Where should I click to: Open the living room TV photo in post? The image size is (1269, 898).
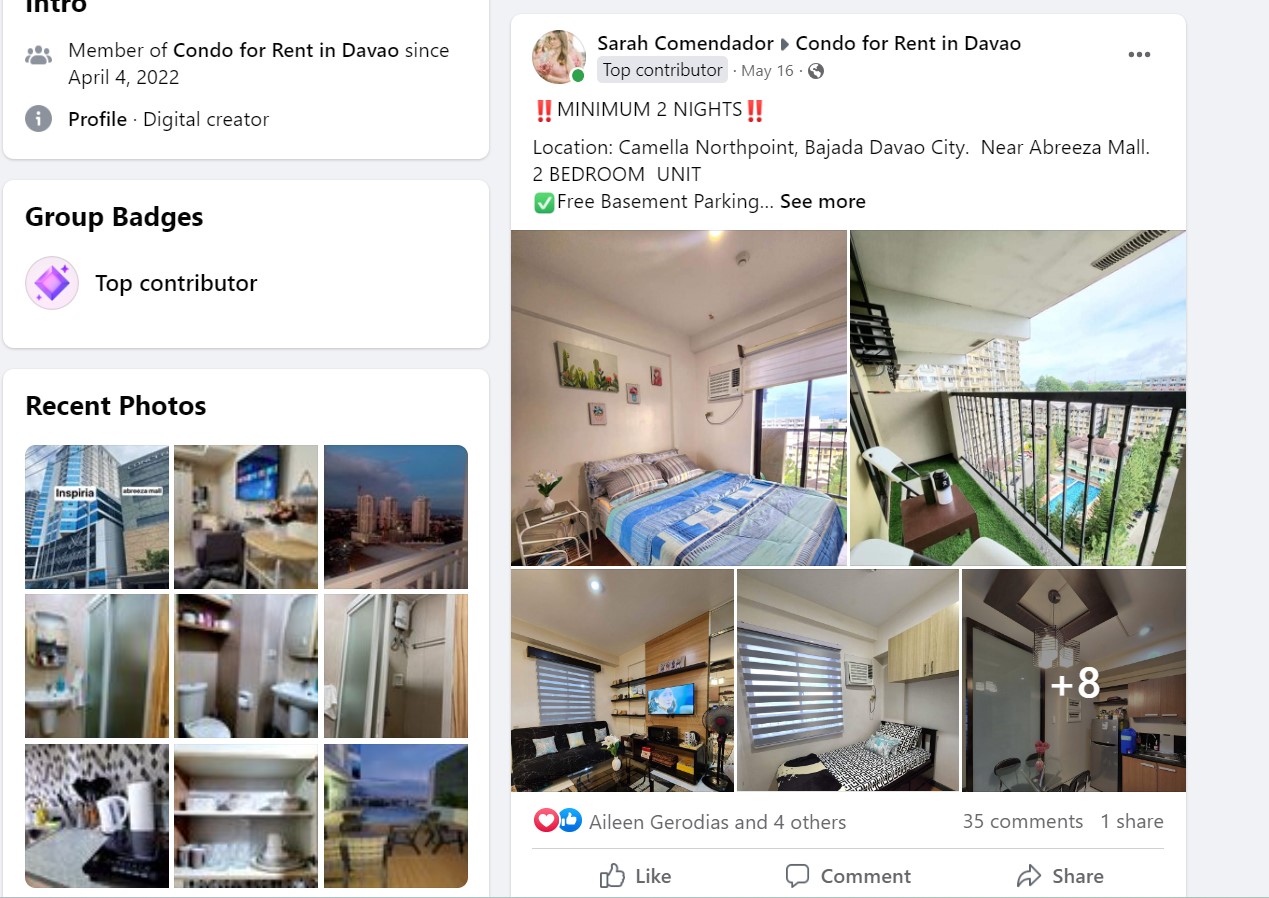(622, 681)
